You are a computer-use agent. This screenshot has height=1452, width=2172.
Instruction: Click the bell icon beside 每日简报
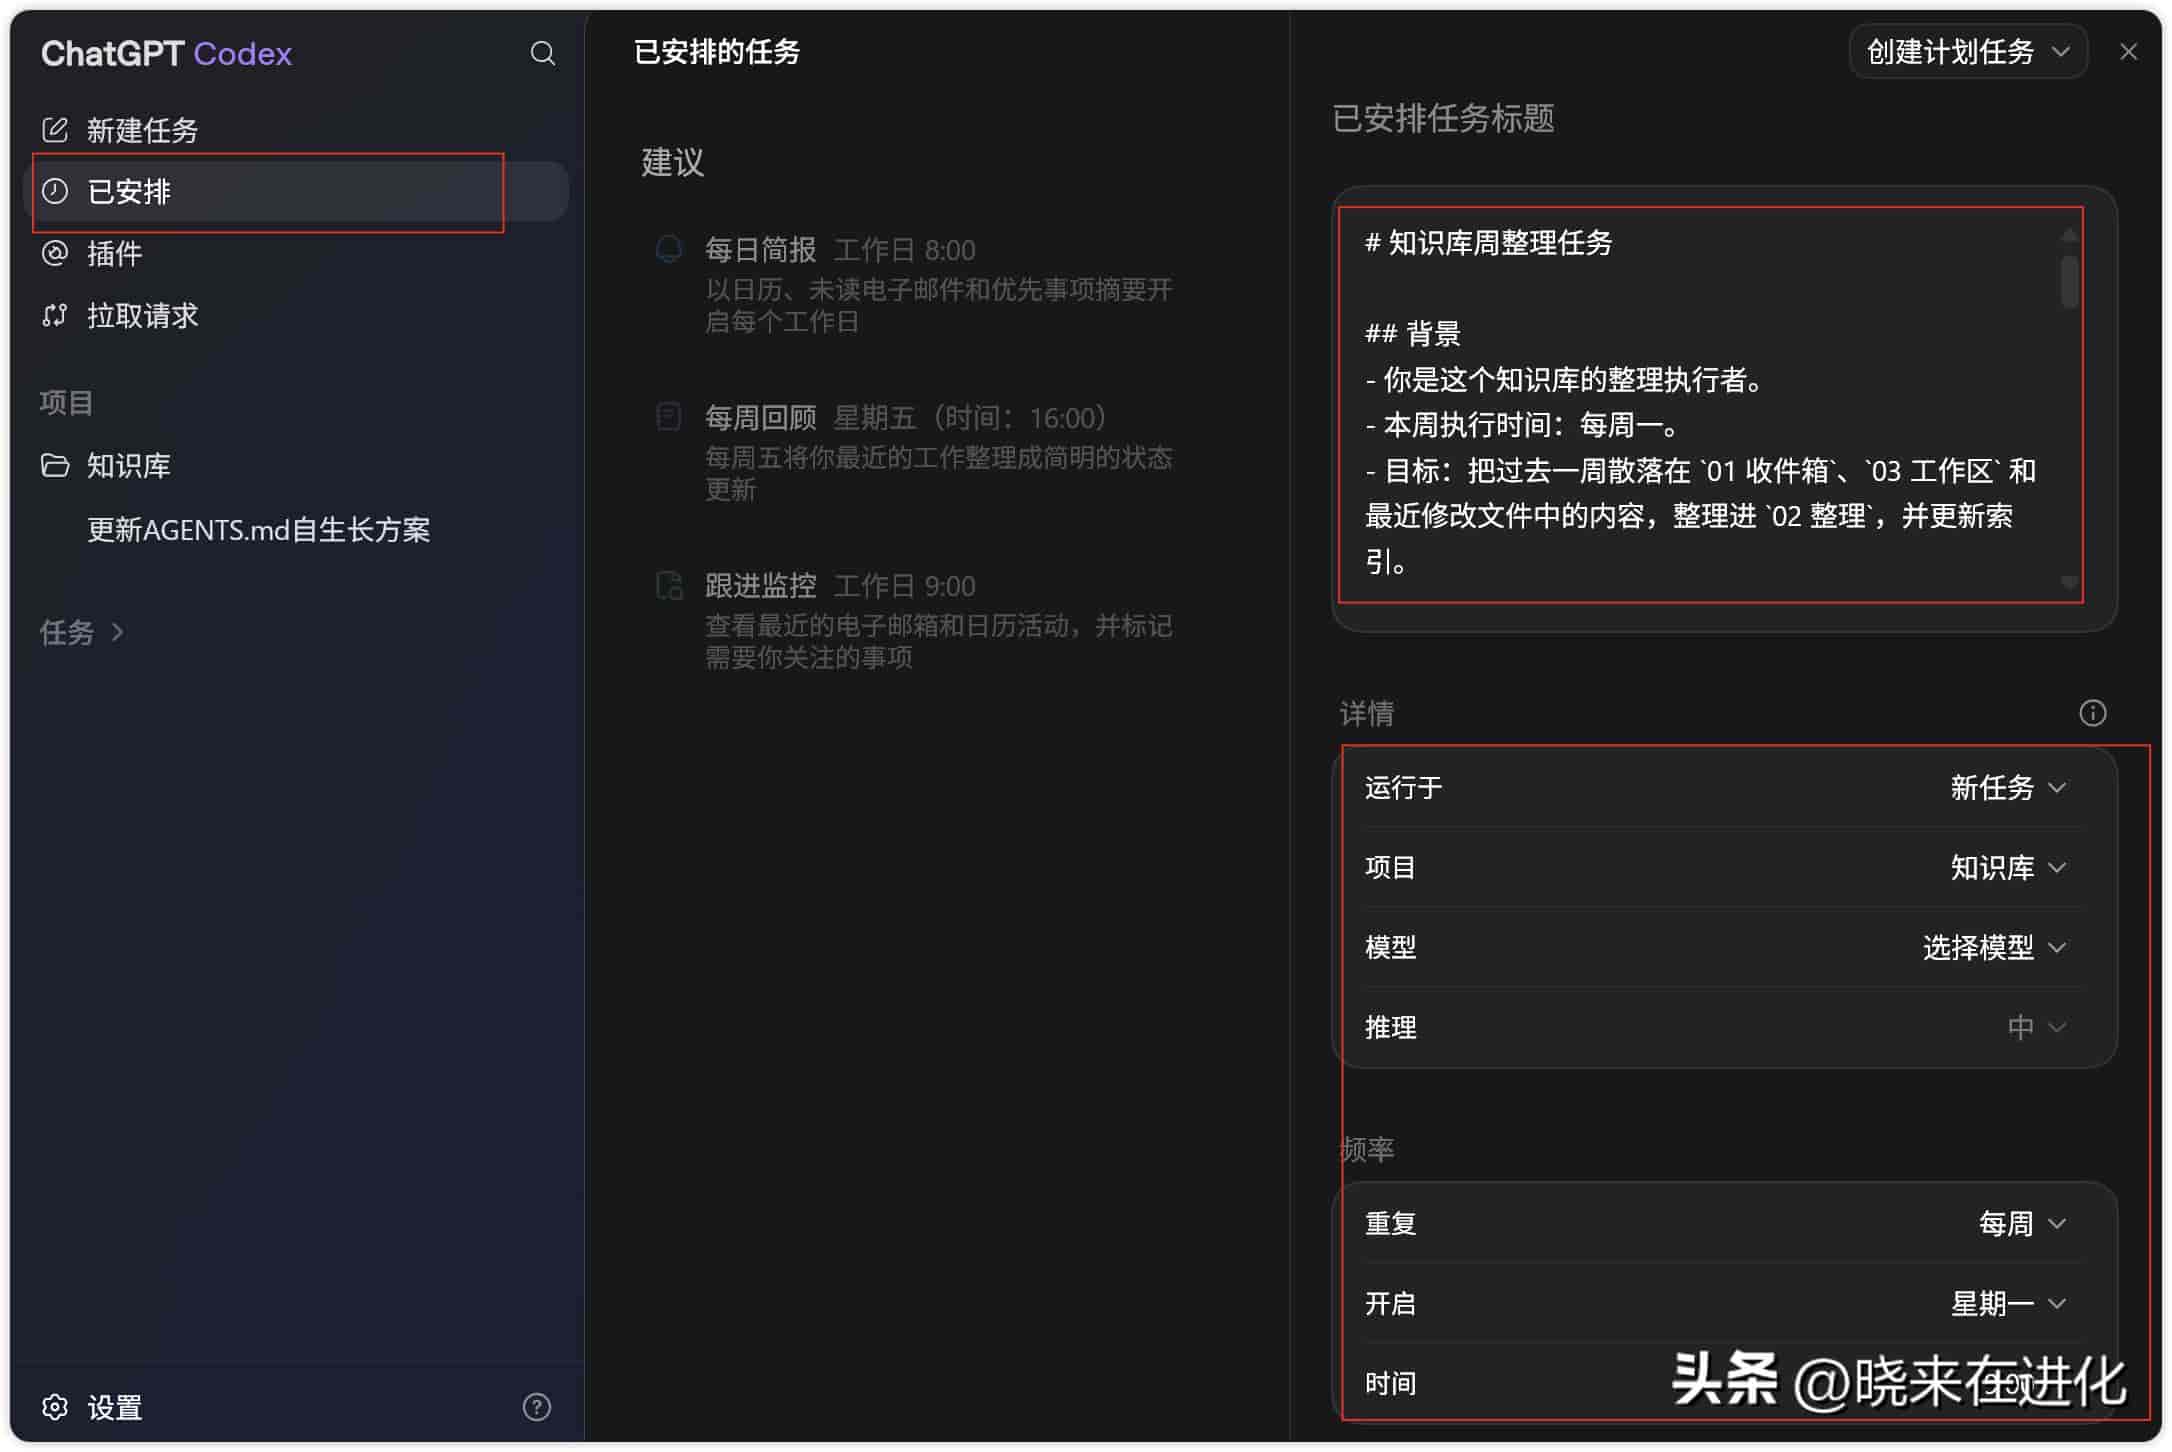coord(669,248)
